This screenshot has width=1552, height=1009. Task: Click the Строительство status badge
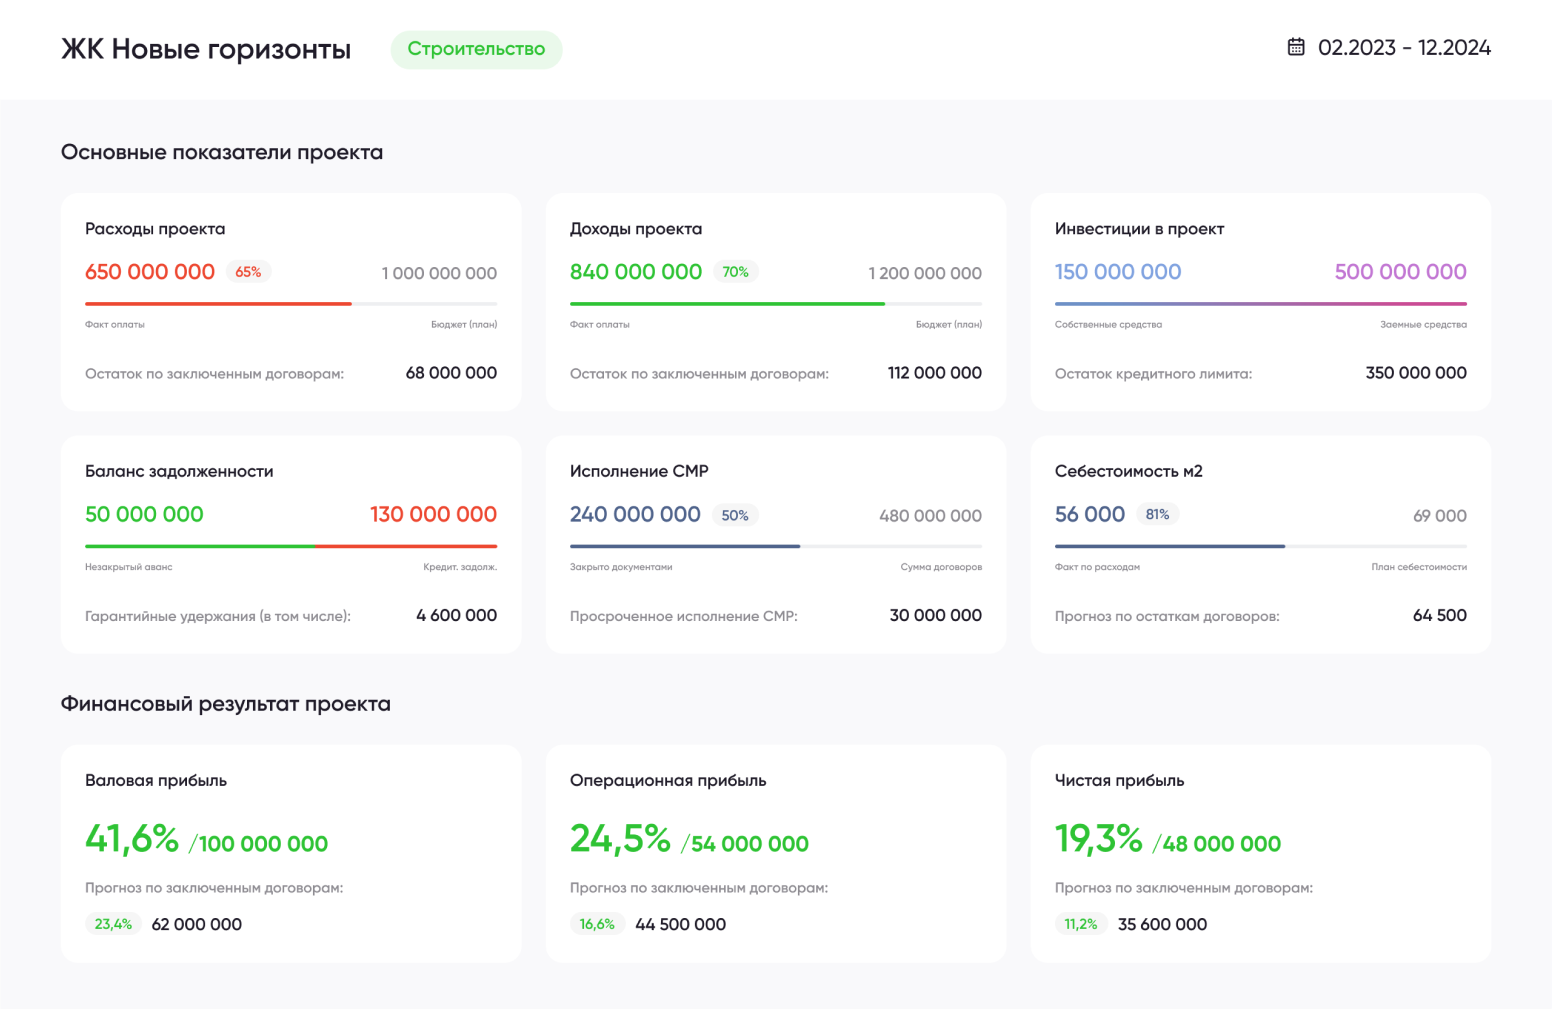tap(476, 49)
